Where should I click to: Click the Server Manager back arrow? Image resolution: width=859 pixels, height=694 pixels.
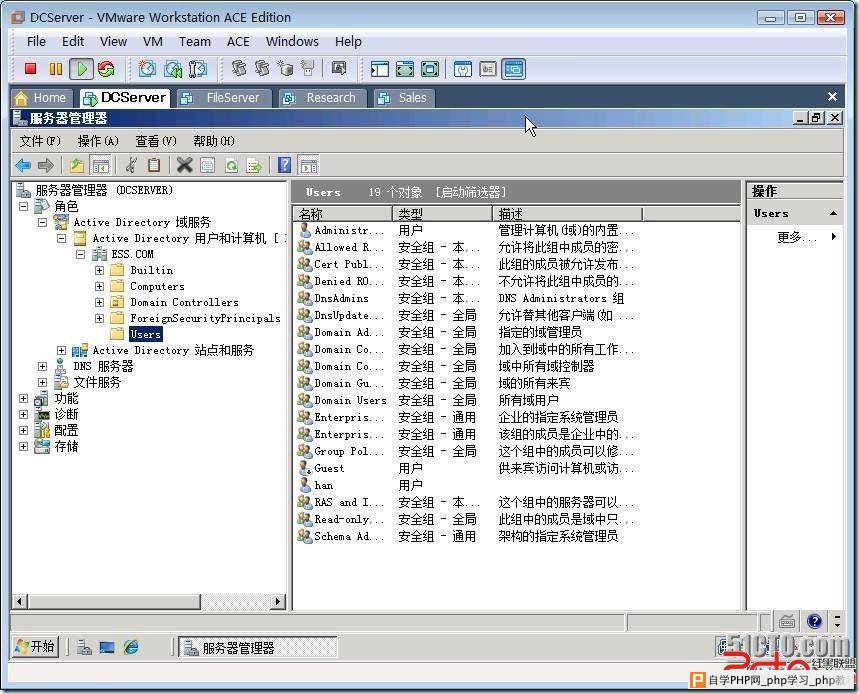coord(24,165)
